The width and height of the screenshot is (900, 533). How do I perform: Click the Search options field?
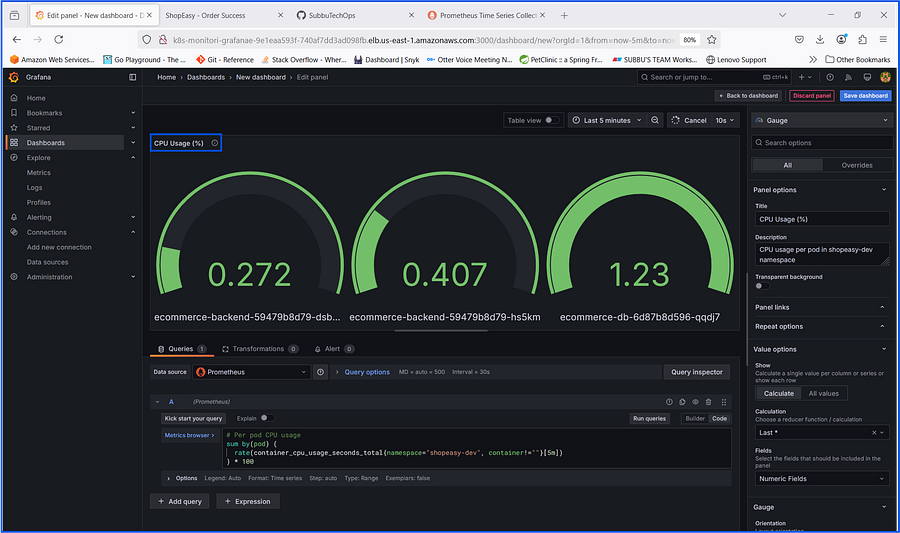coord(822,142)
